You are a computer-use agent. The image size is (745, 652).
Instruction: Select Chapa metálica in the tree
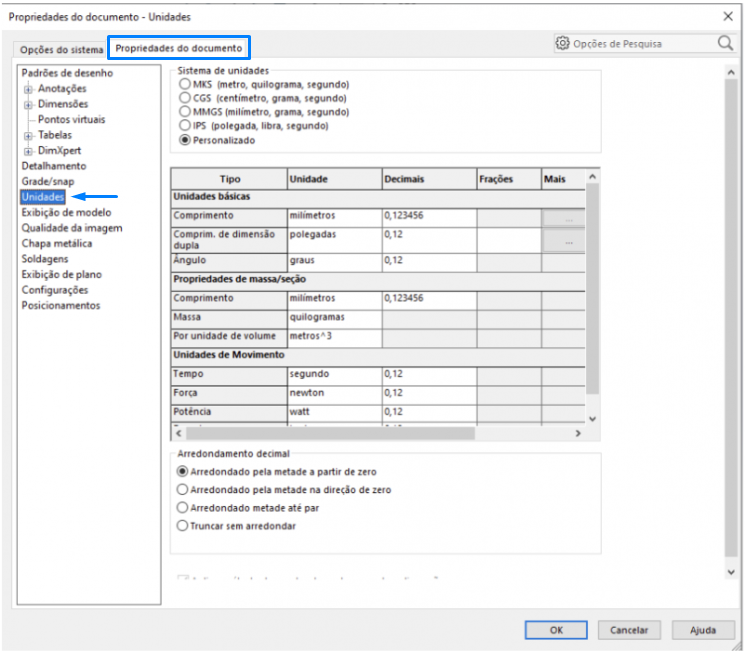coord(57,243)
